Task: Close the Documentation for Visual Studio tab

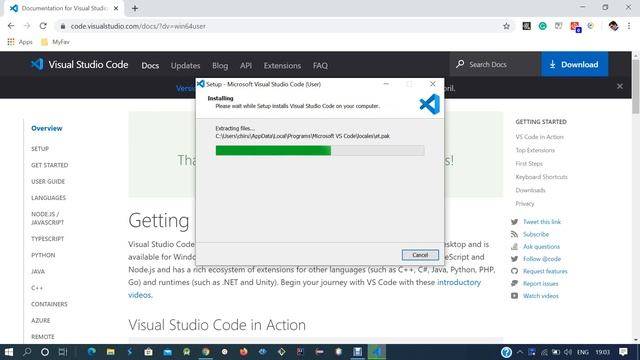Action: (116, 8)
